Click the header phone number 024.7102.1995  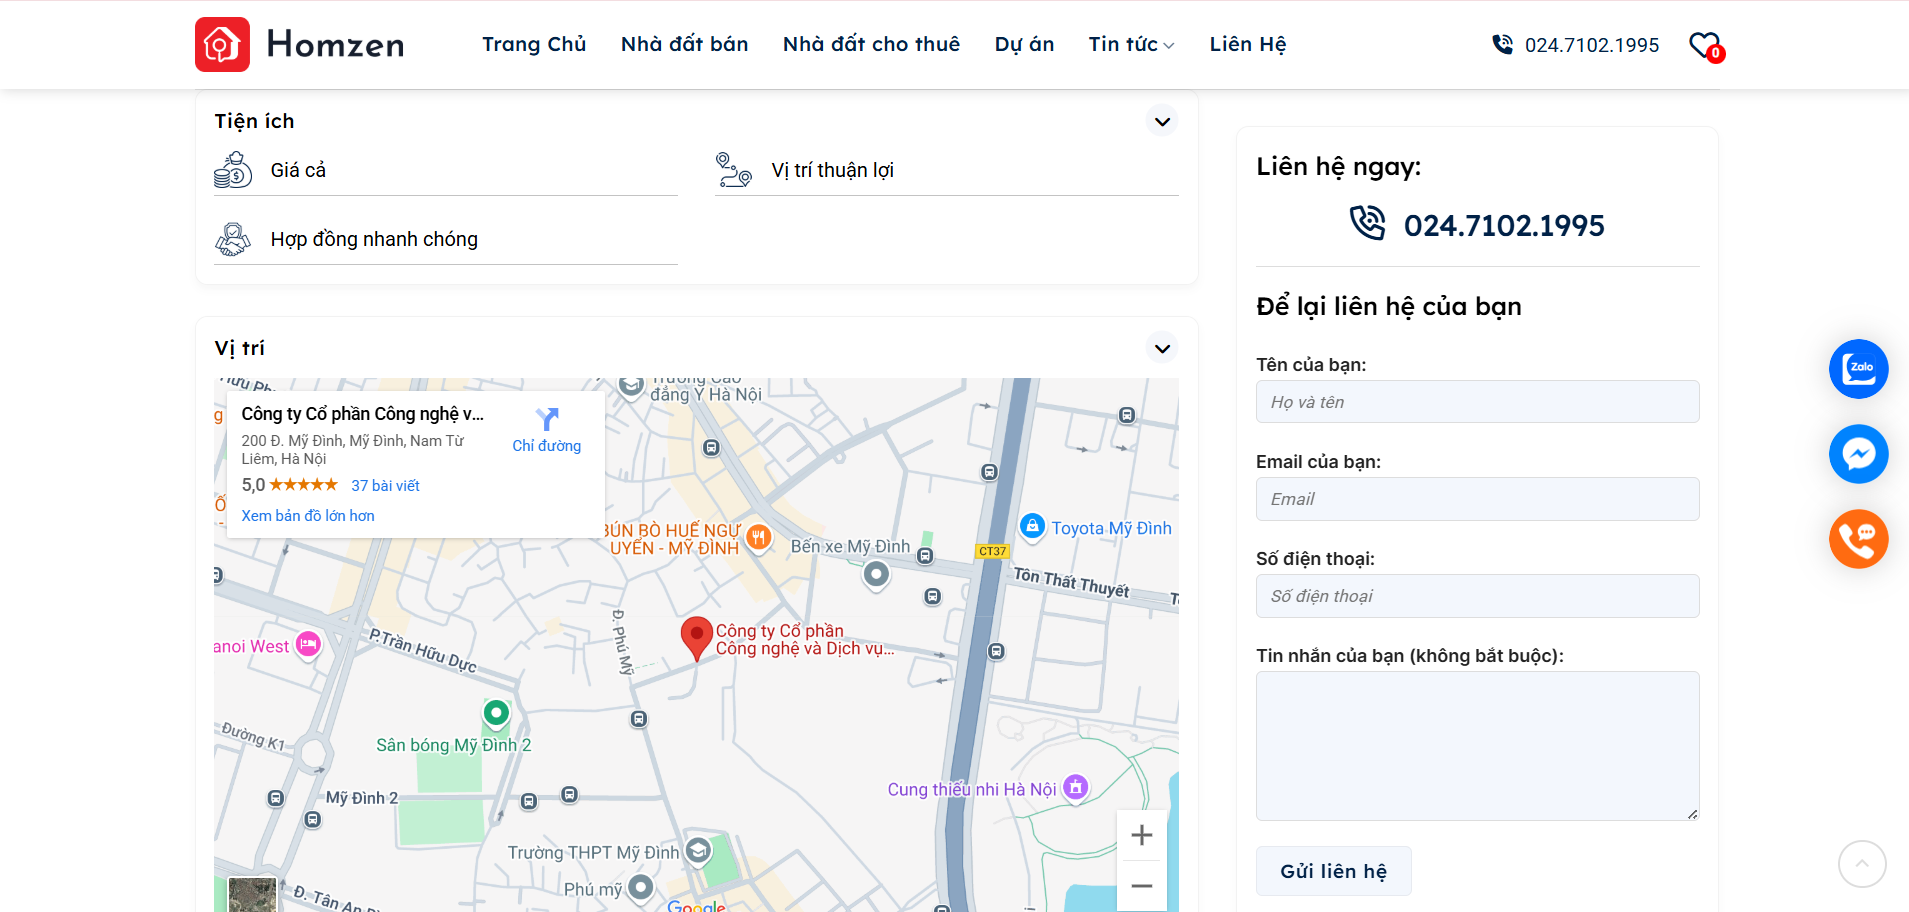(1592, 45)
